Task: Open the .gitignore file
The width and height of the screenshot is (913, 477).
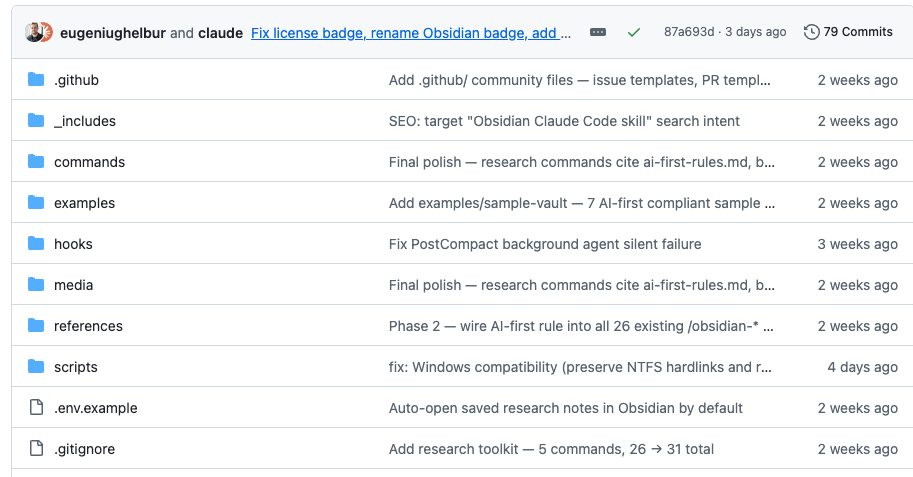Action: pos(84,449)
